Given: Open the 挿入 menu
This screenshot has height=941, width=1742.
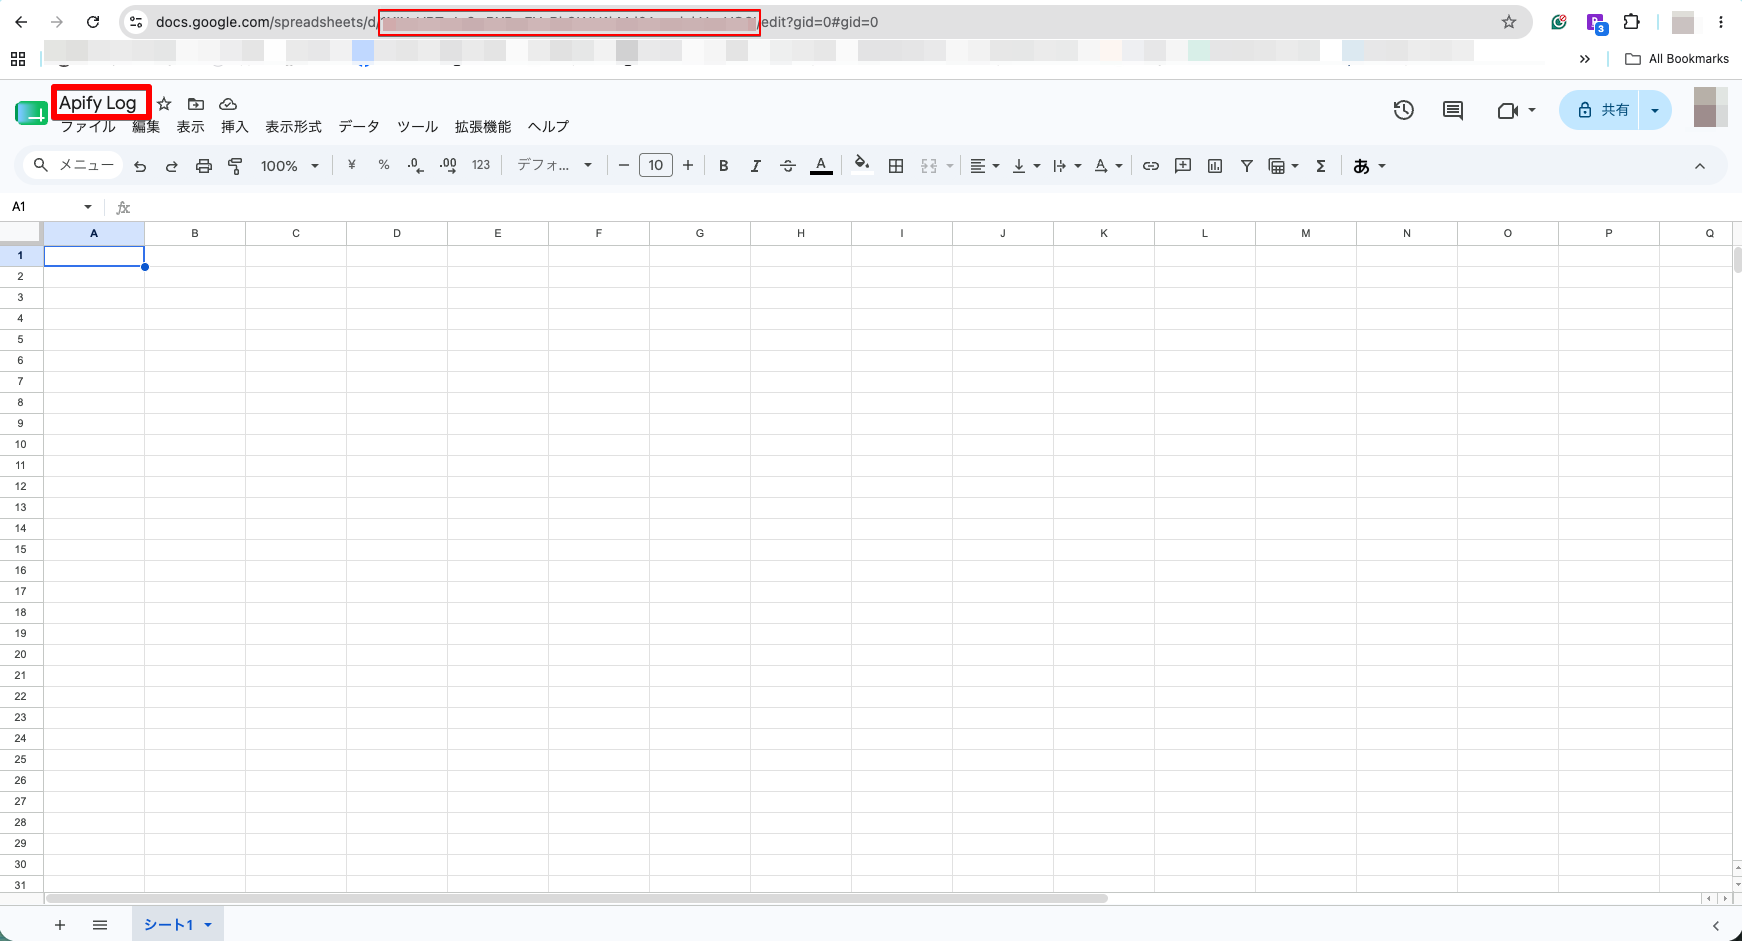Looking at the screenshot, I should (x=235, y=127).
